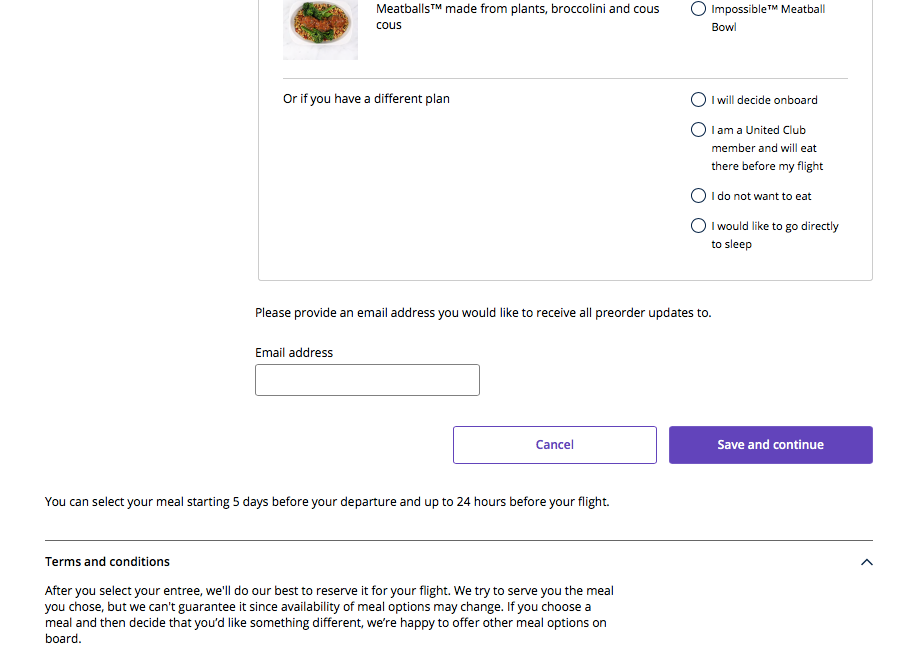Click the meal selection time window notice
This screenshot has width=908, height=648.
pos(327,502)
